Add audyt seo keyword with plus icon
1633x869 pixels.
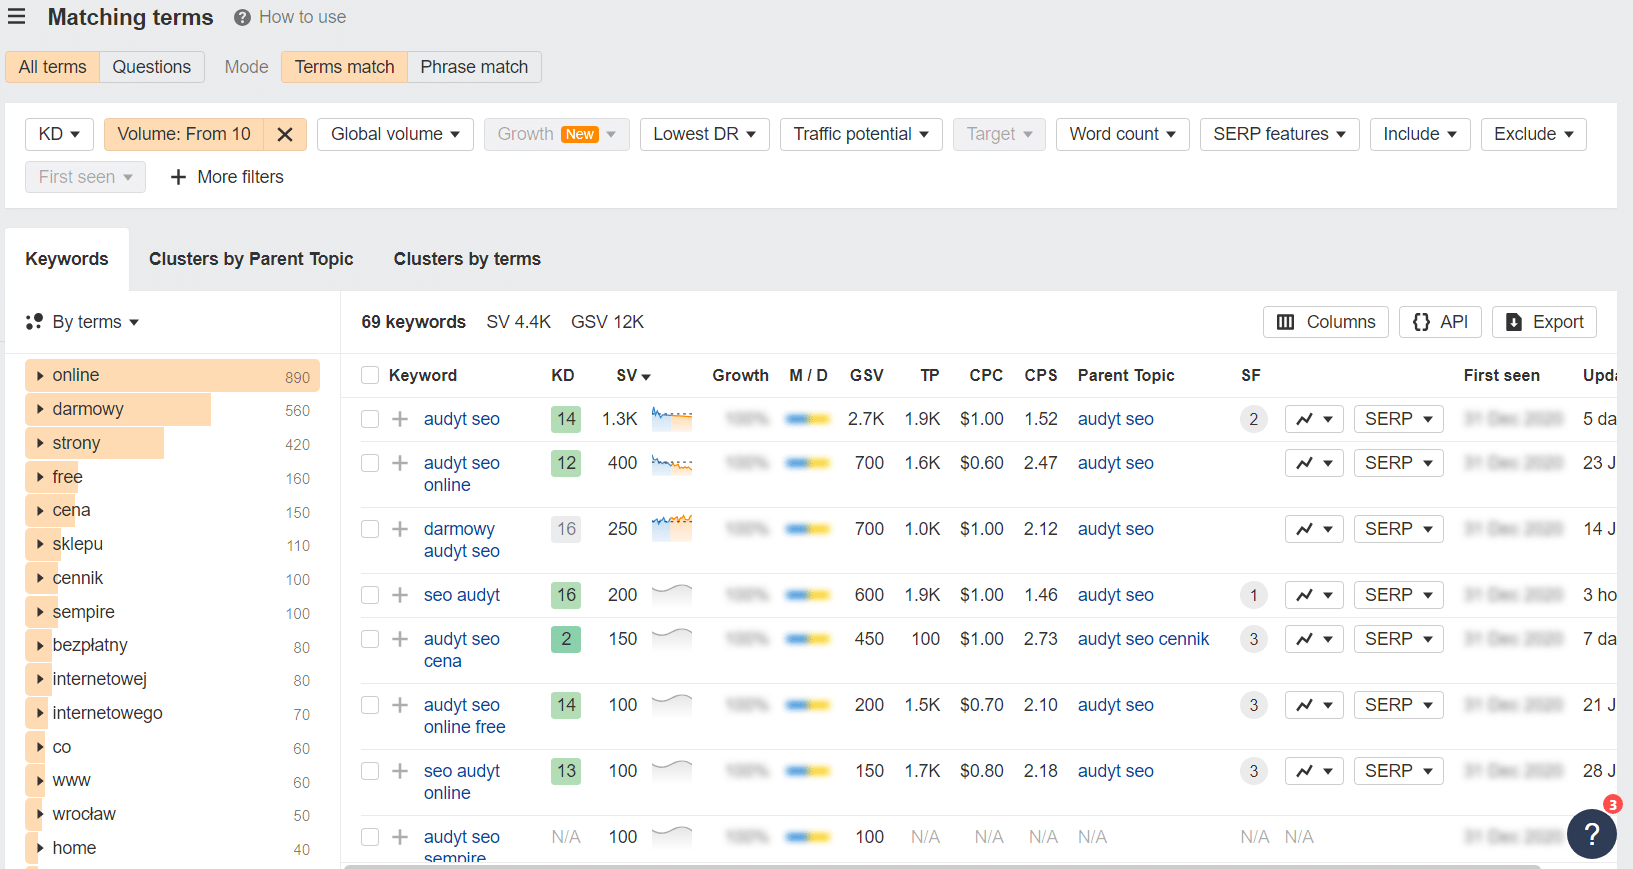[400, 419]
